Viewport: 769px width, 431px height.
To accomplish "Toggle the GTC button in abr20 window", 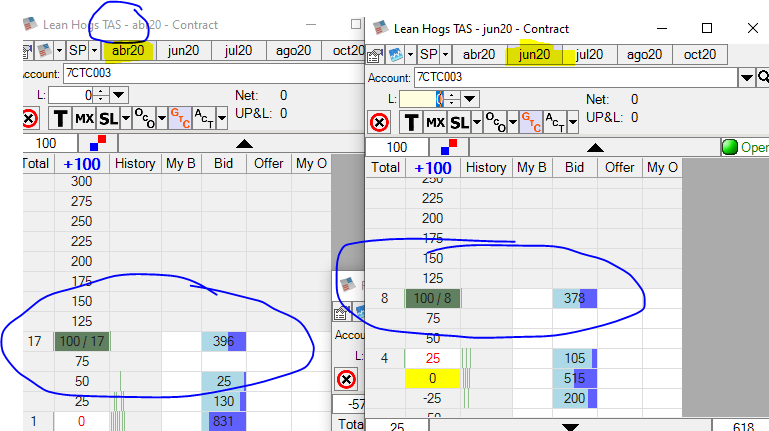I will pyautogui.click(x=179, y=119).
